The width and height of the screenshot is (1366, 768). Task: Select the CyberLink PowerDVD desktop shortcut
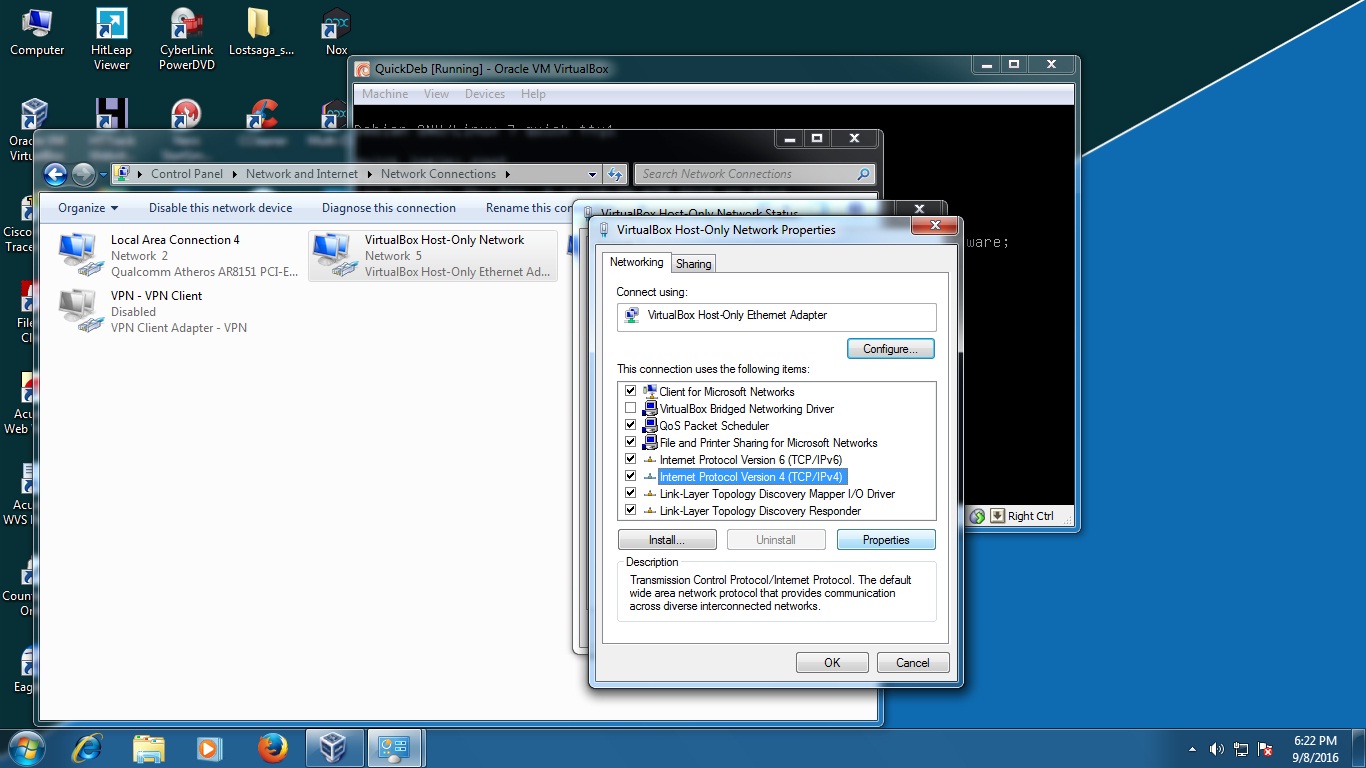coord(186,40)
